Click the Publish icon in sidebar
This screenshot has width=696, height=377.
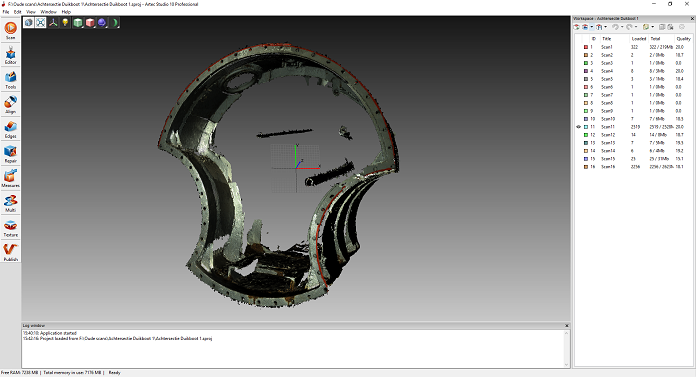10,252
